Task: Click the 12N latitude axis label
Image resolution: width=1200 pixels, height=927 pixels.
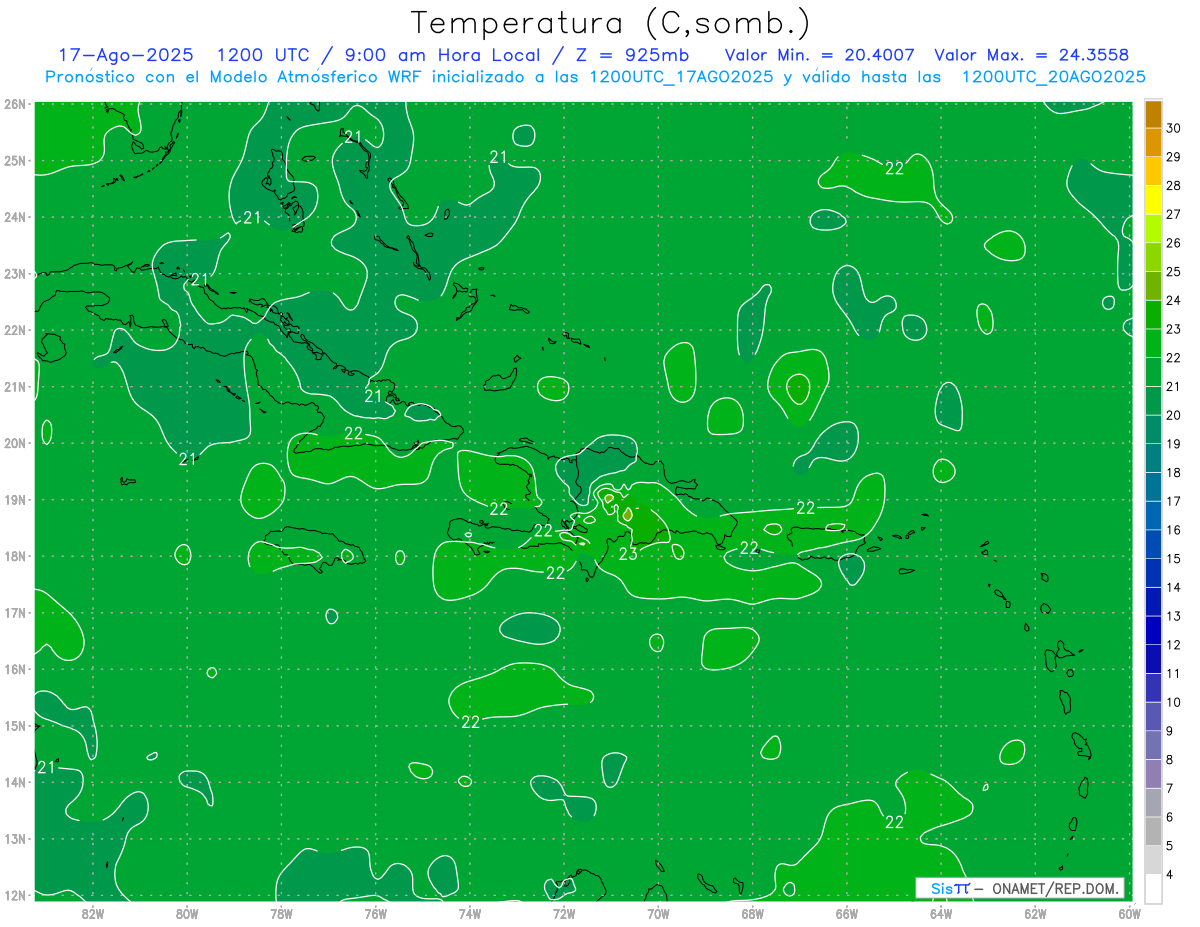Action: tap(15, 895)
